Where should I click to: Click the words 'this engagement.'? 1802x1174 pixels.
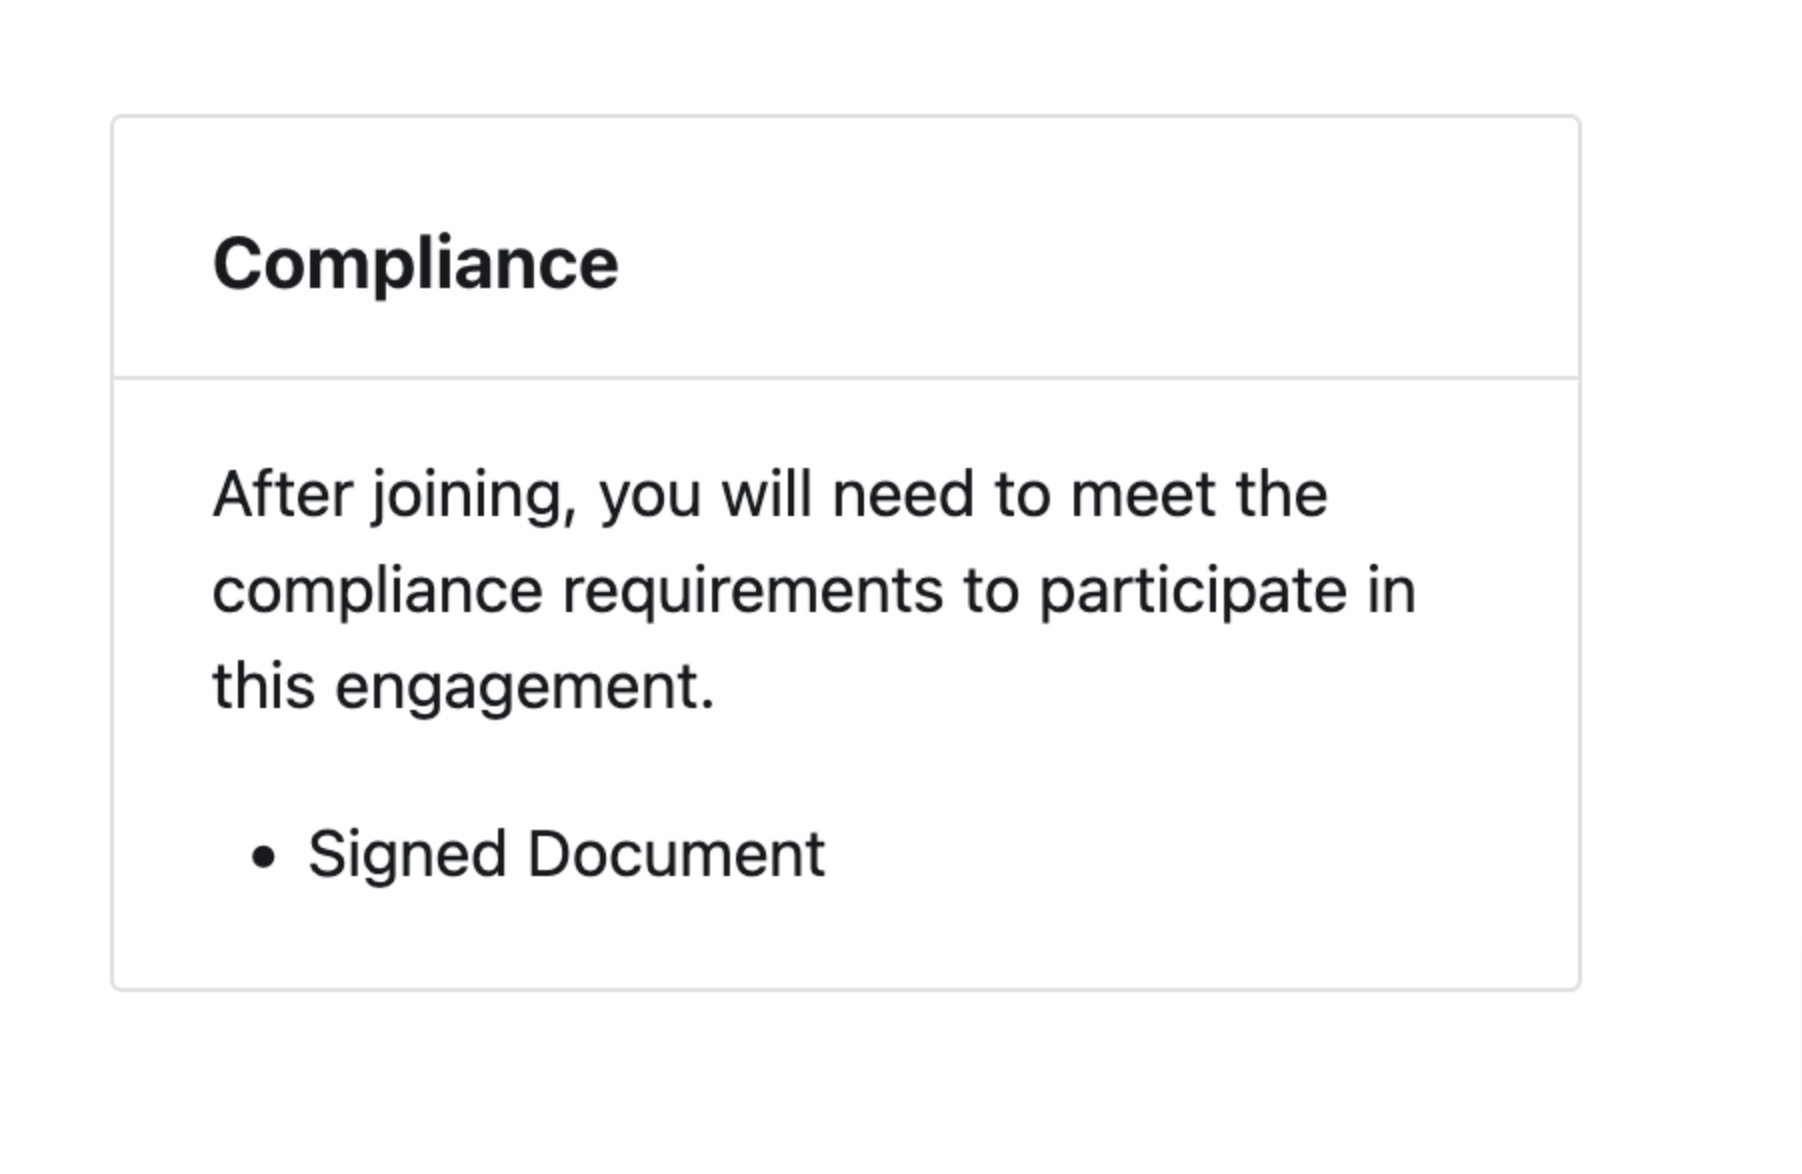(x=464, y=687)
